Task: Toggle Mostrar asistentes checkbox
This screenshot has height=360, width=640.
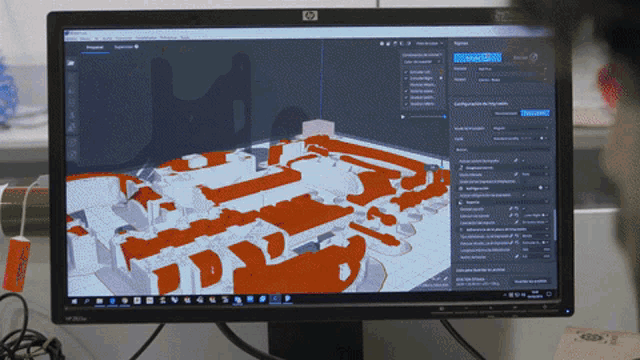Action: (406, 91)
